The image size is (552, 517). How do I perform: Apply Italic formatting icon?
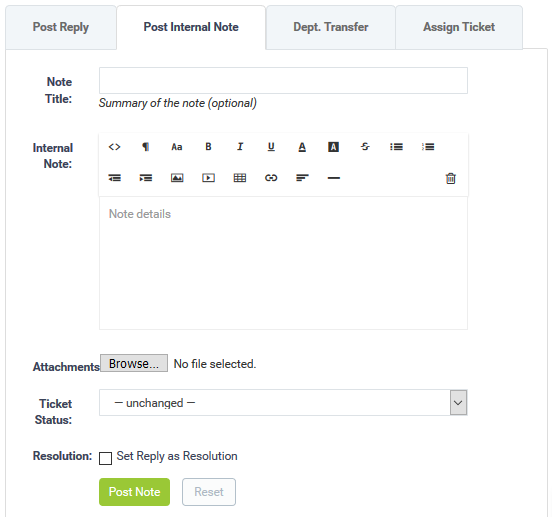pyautogui.click(x=240, y=147)
